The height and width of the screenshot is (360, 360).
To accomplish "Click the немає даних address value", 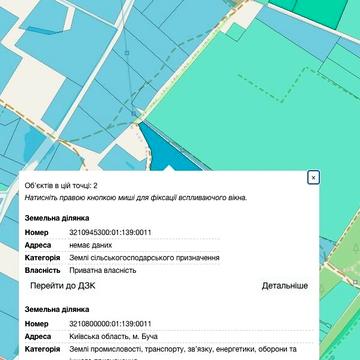I will [x=91, y=245].
